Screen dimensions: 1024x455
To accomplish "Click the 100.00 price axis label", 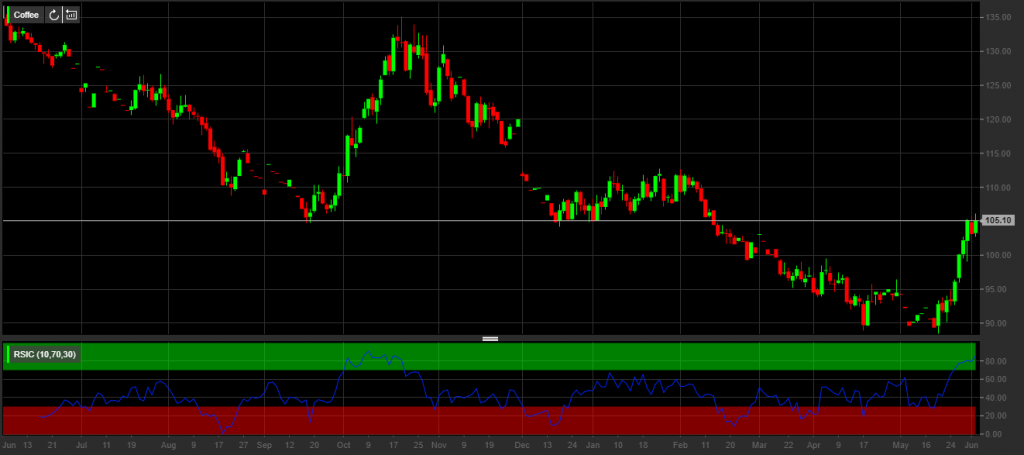I will [x=998, y=255].
